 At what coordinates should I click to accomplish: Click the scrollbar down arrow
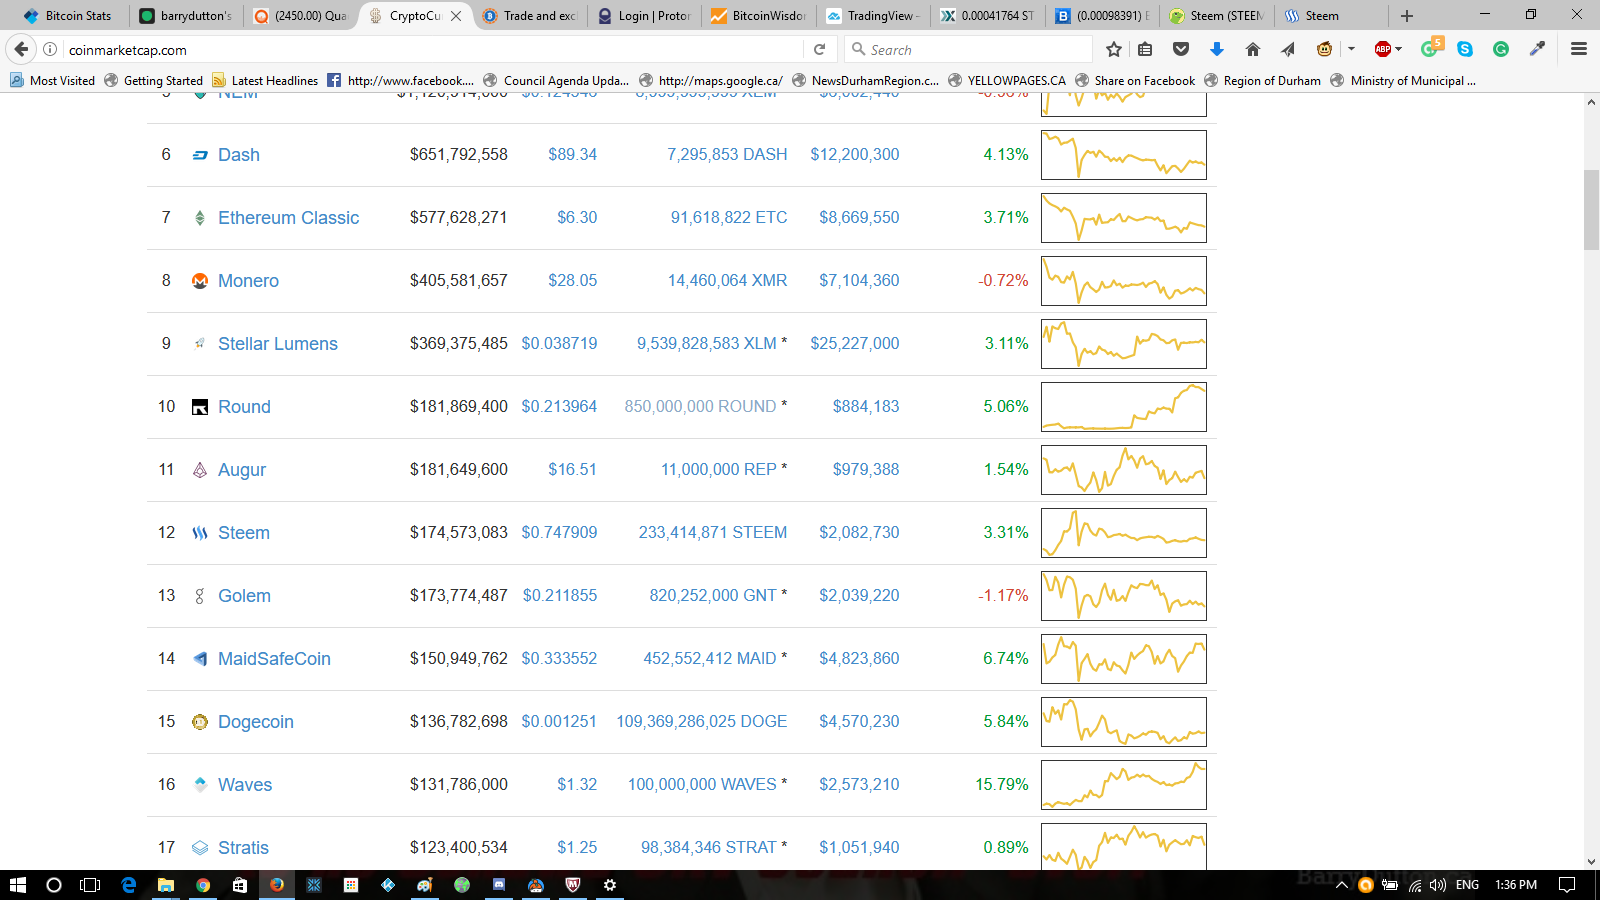tap(1591, 862)
